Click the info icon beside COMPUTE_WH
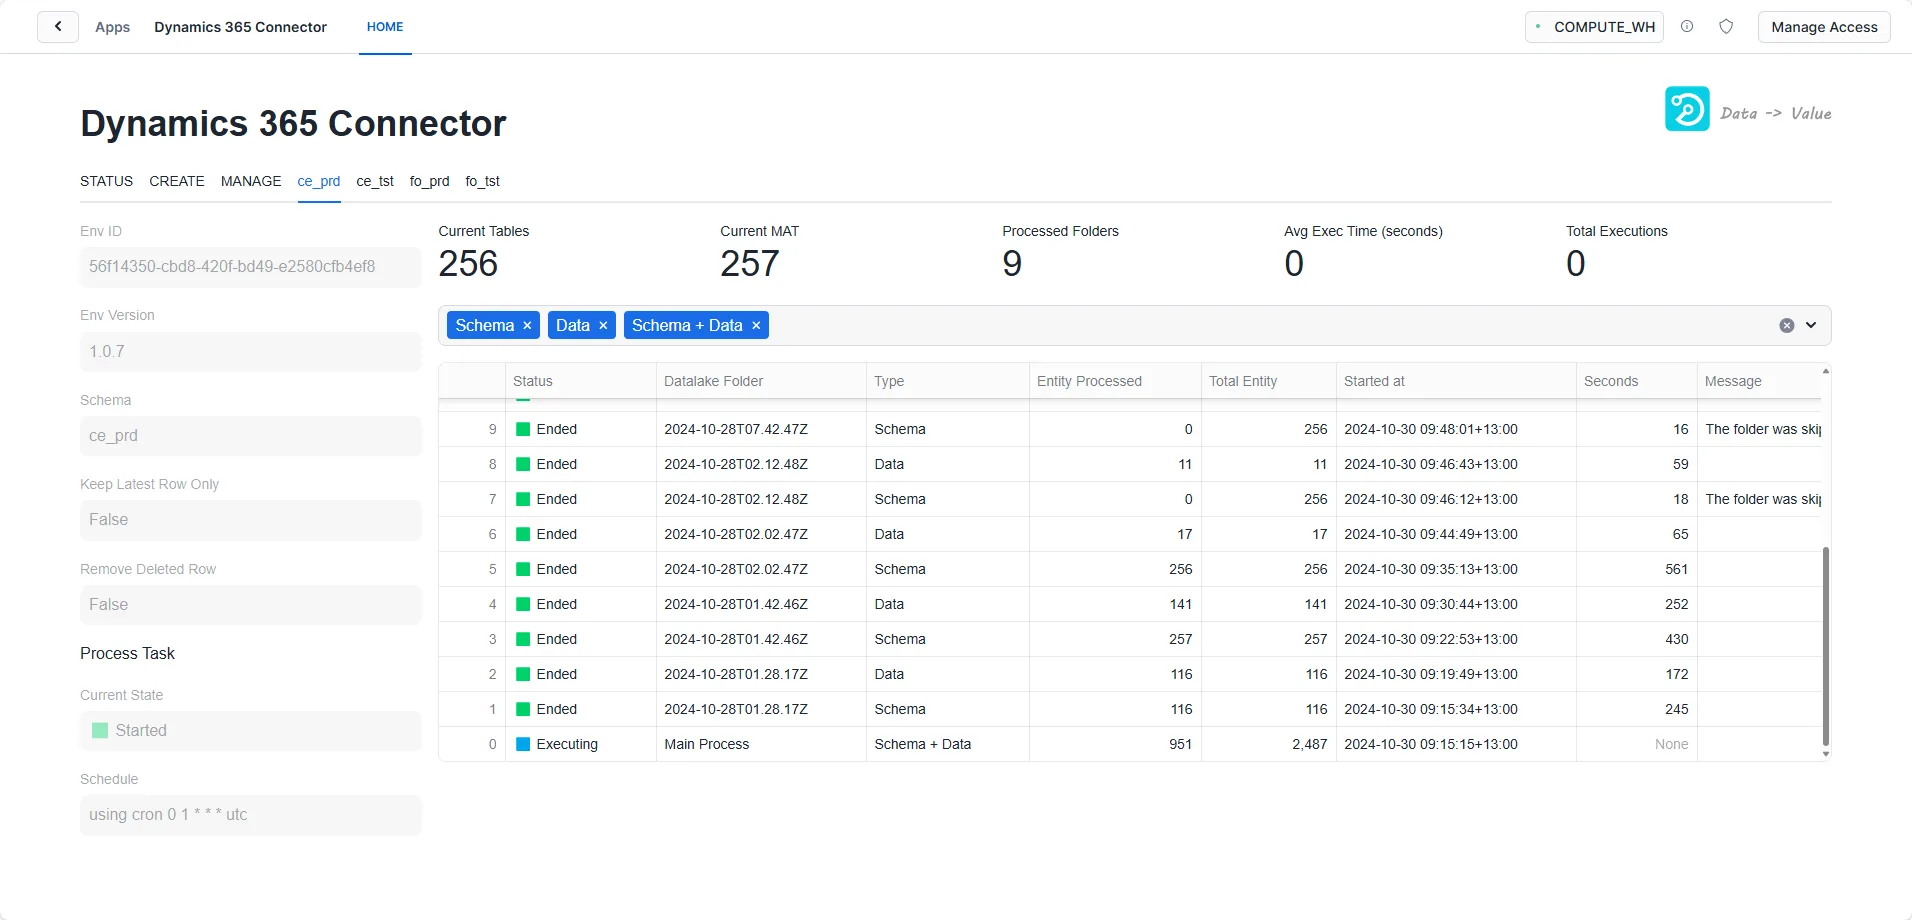Viewport: 1912px width, 920px height. pyautogui.click(x=1687, y=27)
